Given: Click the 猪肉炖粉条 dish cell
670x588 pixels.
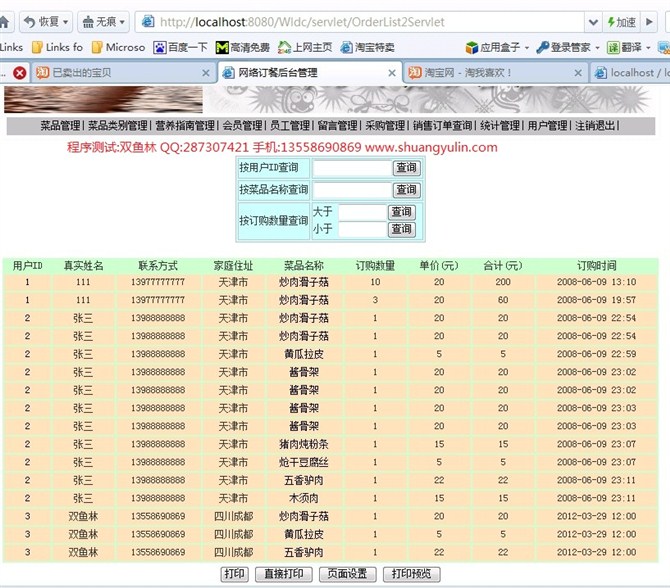Looking at the screenshot, I should click(304, 444).
